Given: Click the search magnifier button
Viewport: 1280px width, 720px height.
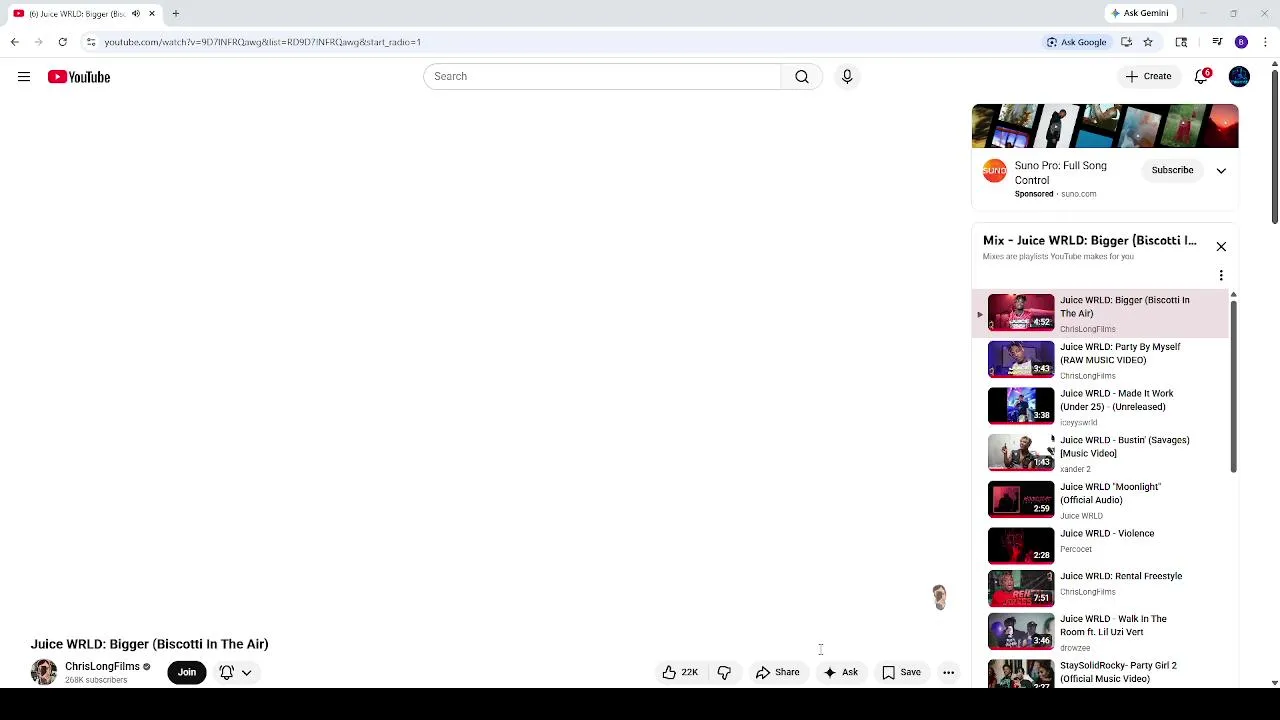Looking at the screenshot, I should pos(802,77).
